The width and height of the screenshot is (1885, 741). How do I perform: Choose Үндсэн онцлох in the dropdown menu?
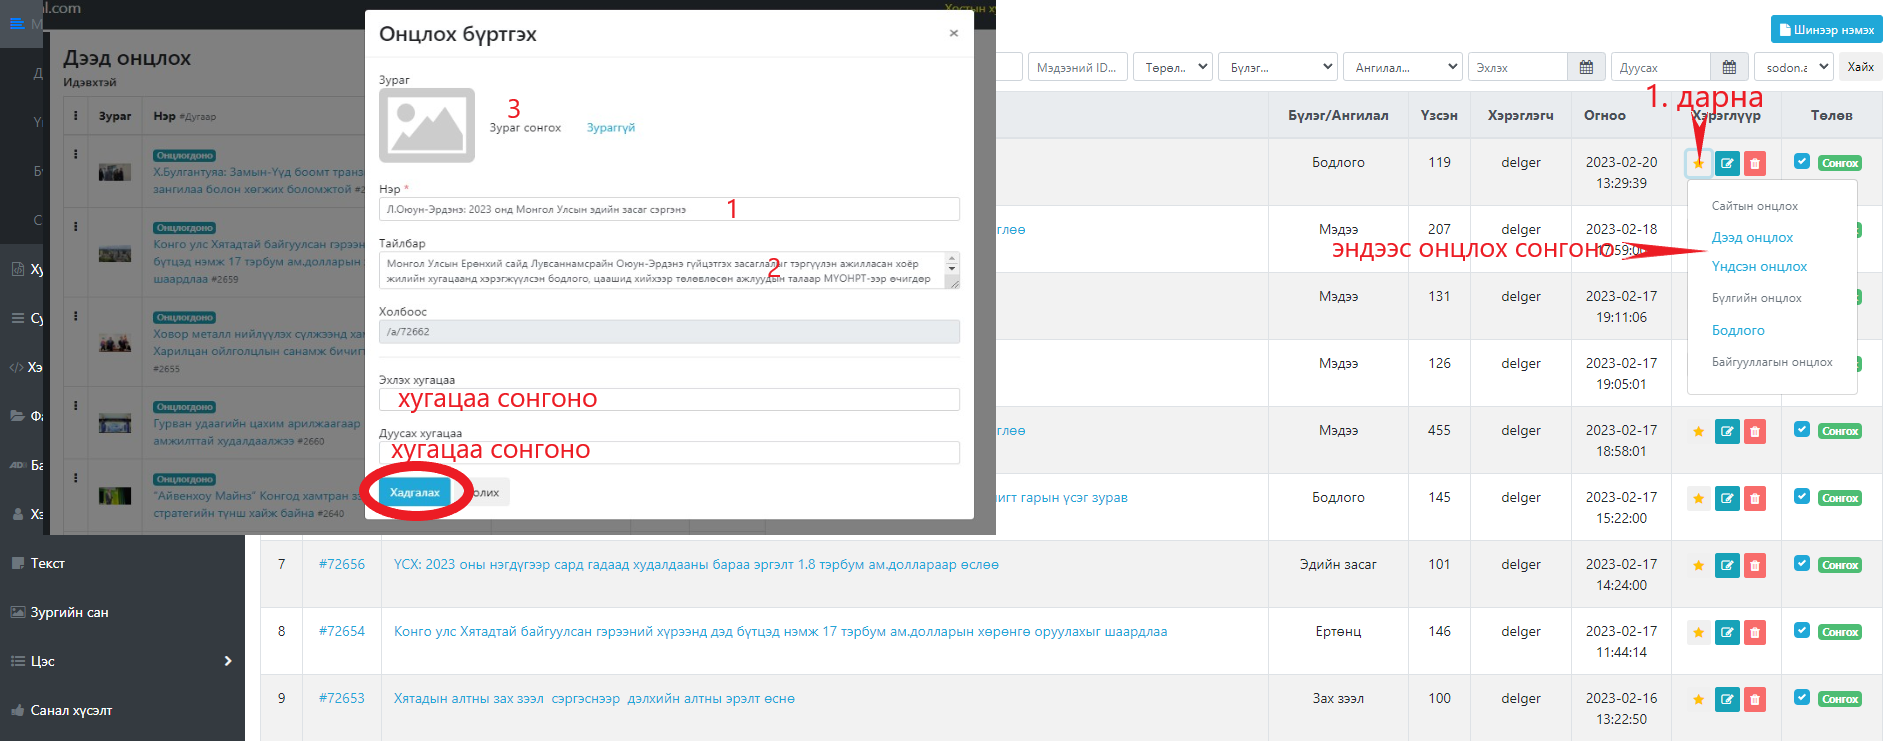coord(1759,267)
